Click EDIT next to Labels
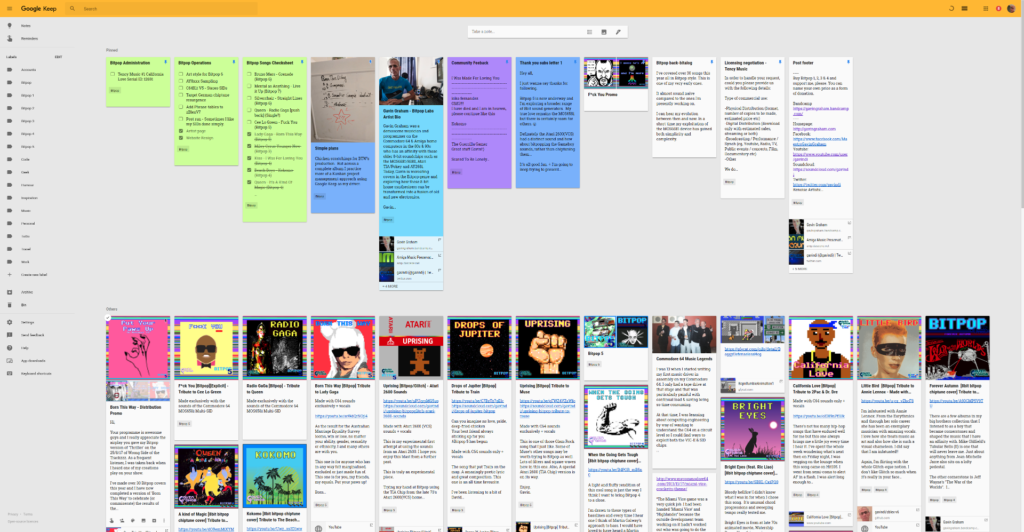Screen dimensions: 1024x532 58,57
